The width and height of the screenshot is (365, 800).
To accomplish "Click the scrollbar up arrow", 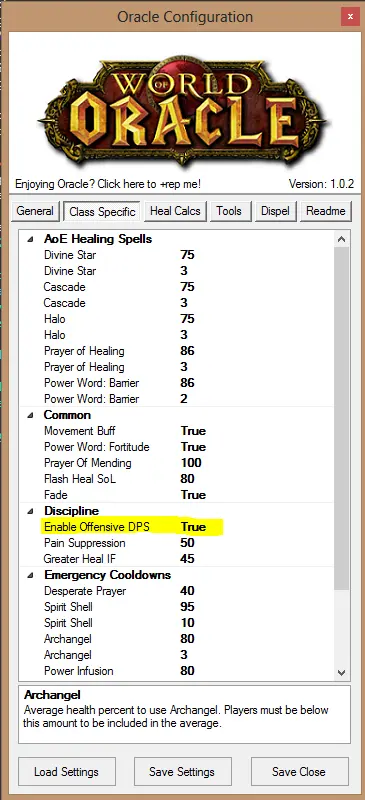I will pyautogui.click(x=342, y=239).
